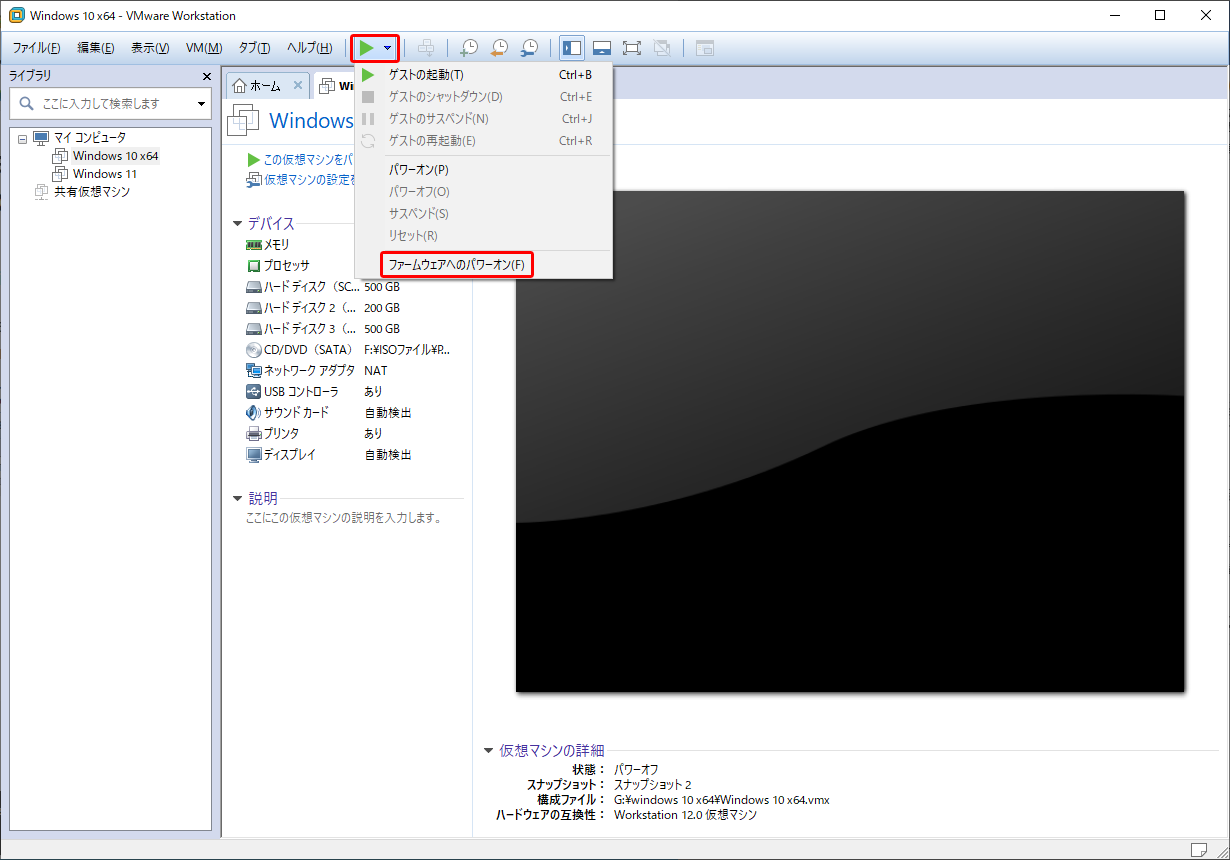The height and width of the screenshot is (860, 1230).
Task: Collapse the 説明 section
Action: point(237,498)
